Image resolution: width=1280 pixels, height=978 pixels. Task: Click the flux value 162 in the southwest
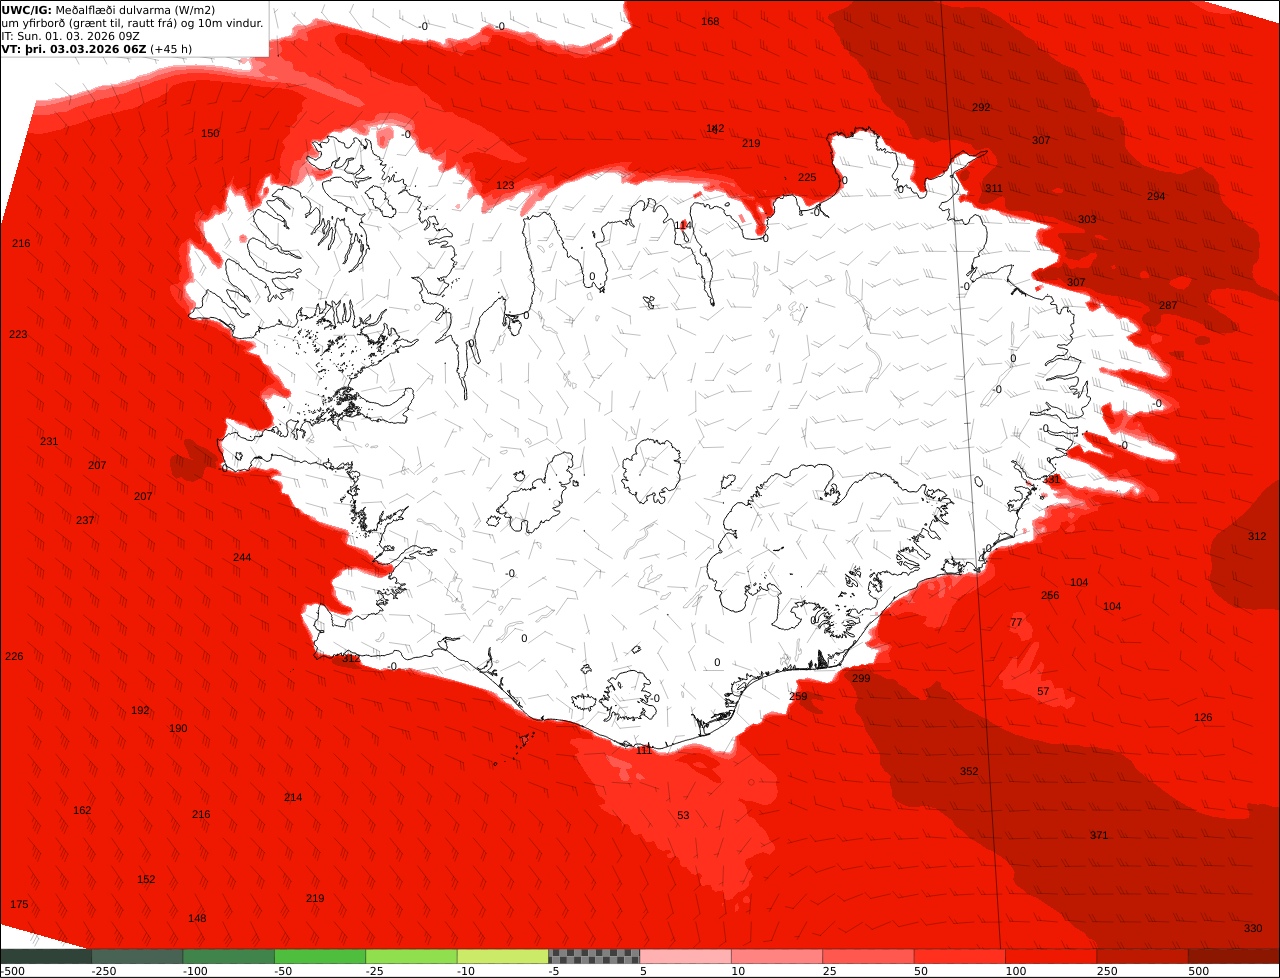82,810
